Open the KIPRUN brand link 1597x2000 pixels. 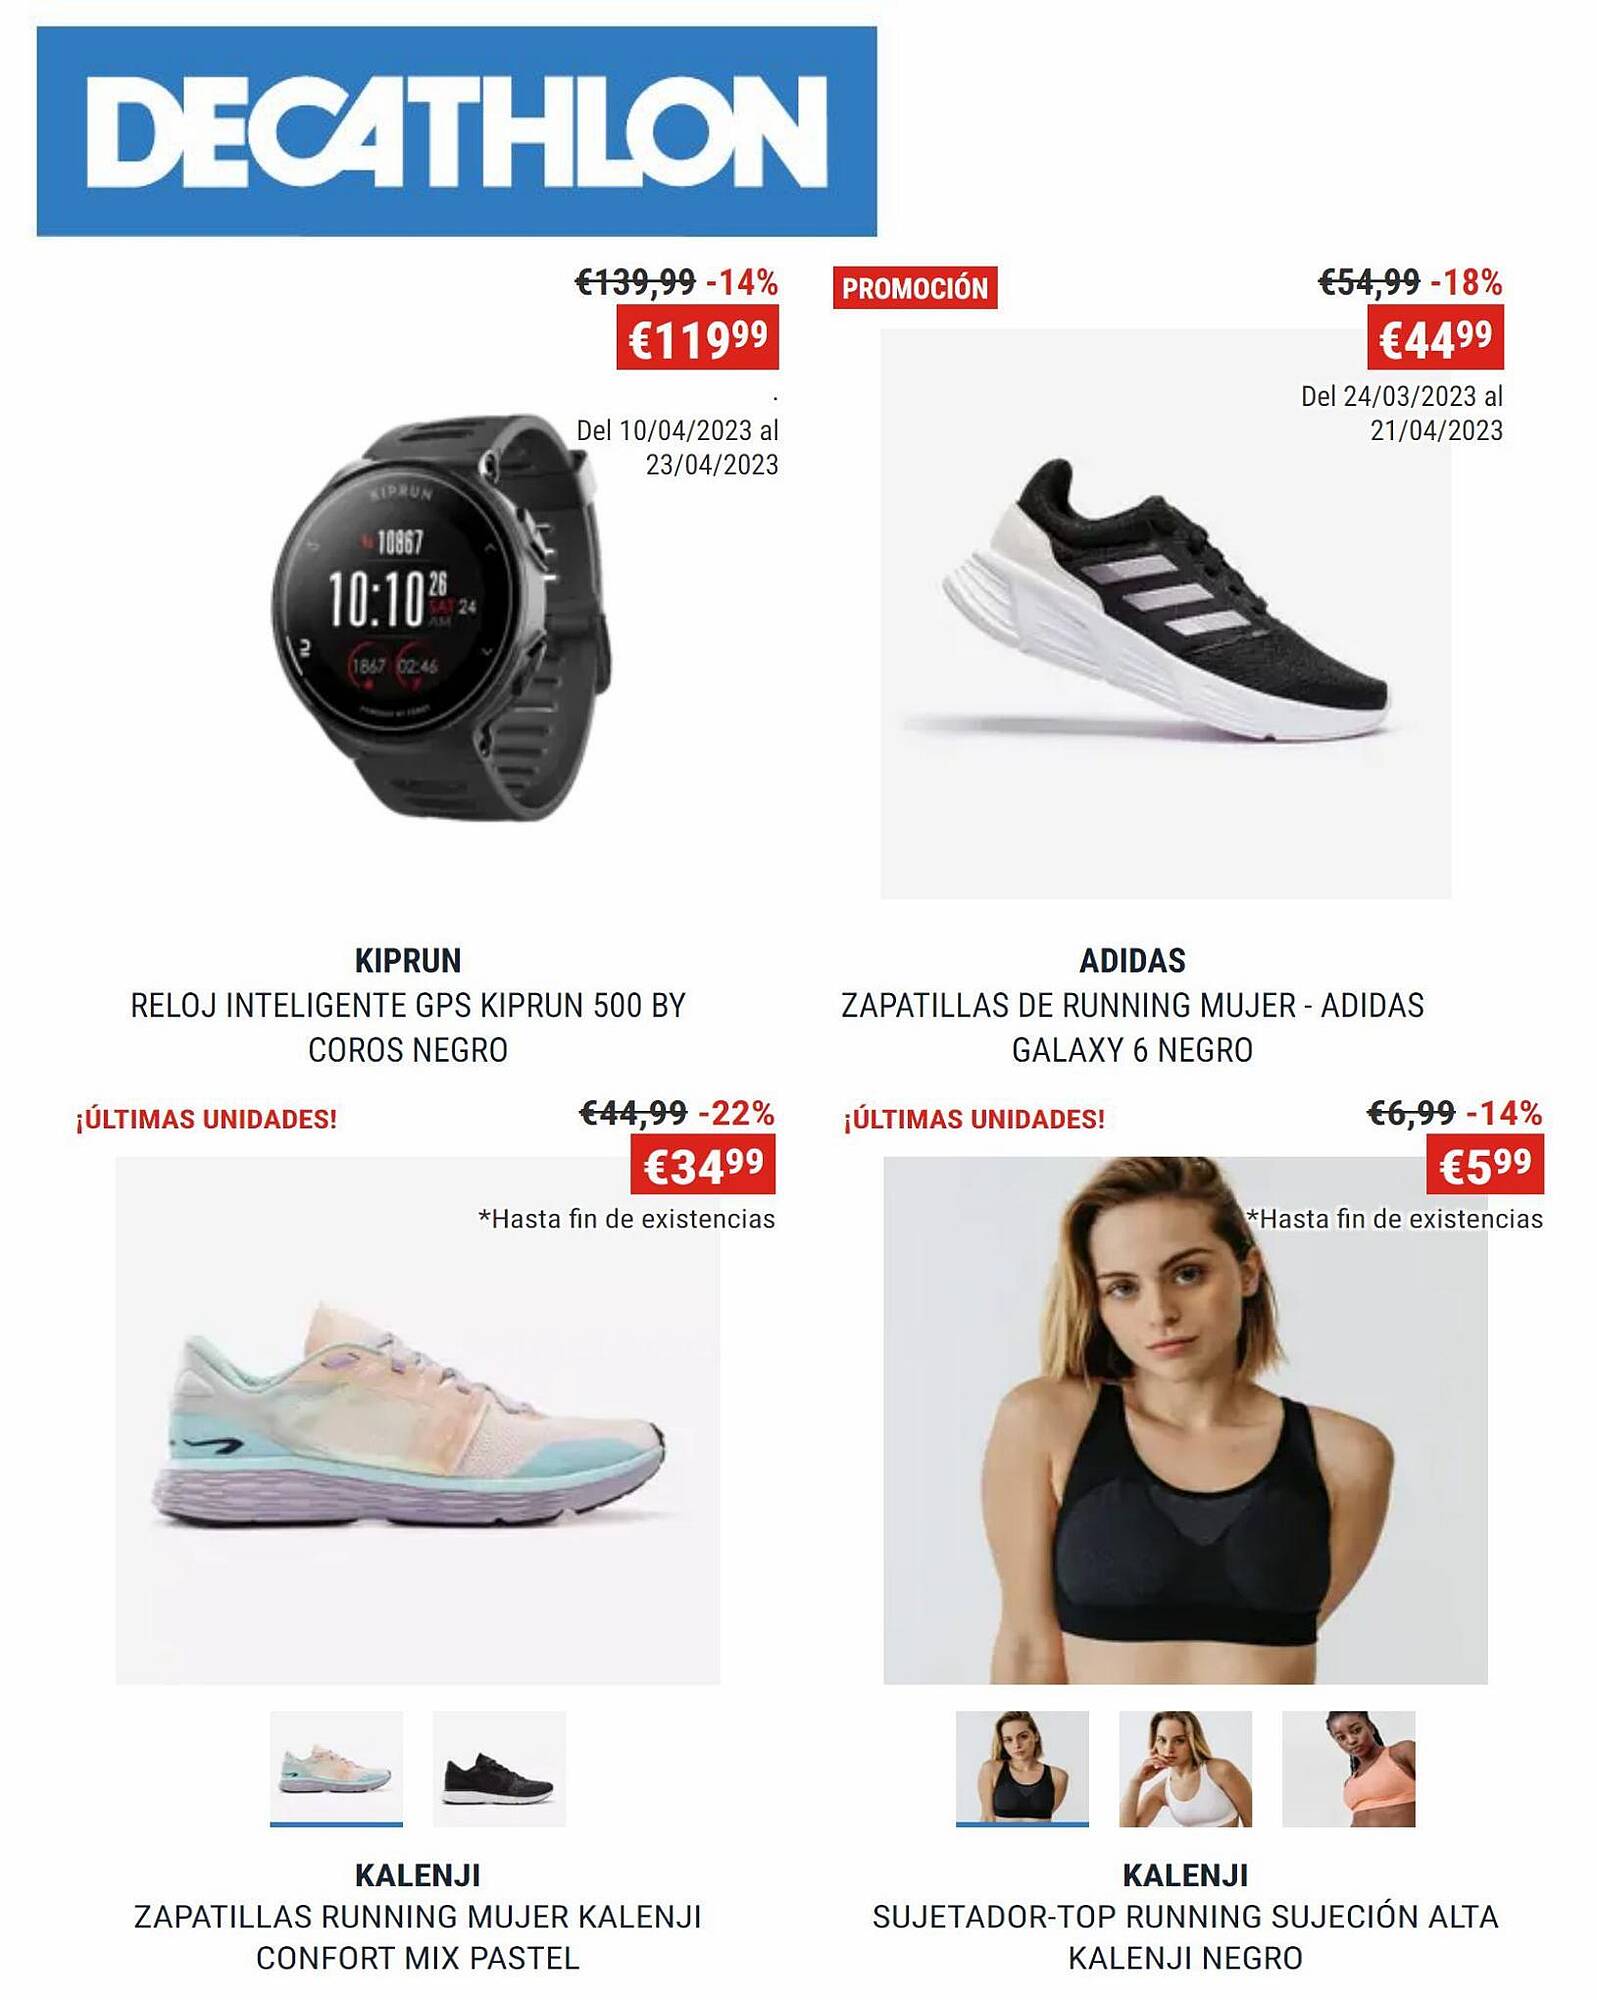click(x=408, y=960)
